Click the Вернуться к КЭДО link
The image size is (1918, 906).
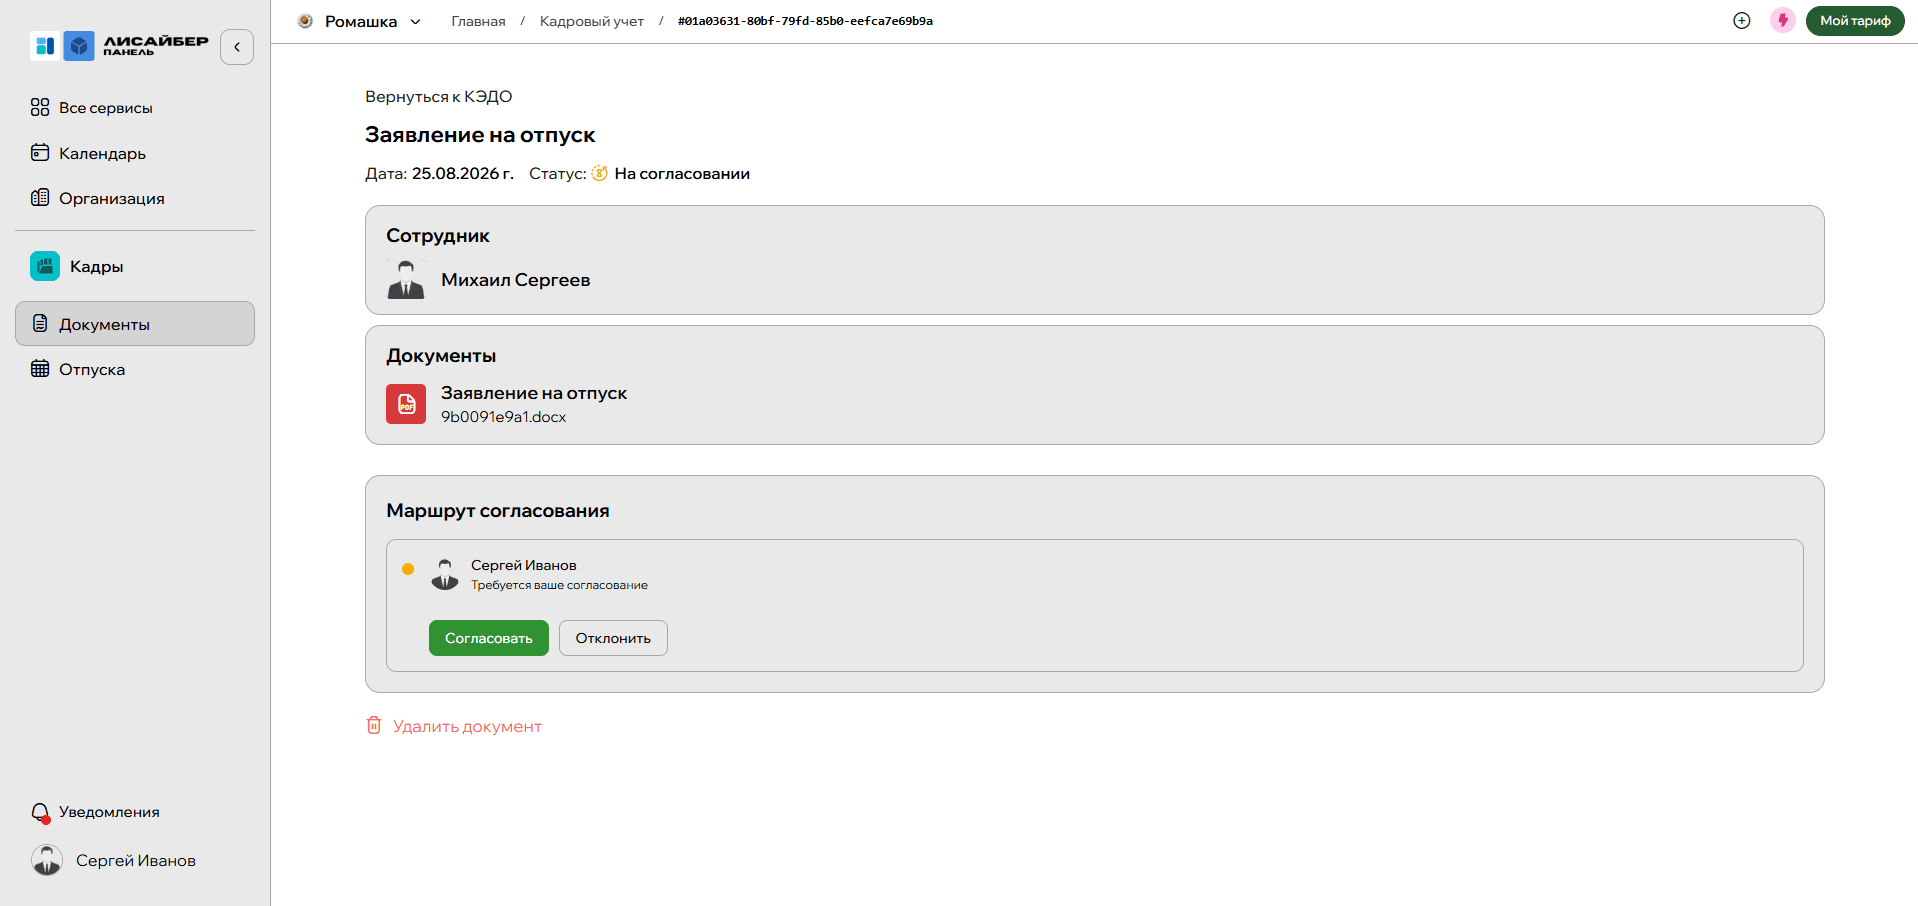tap(438, 97)
